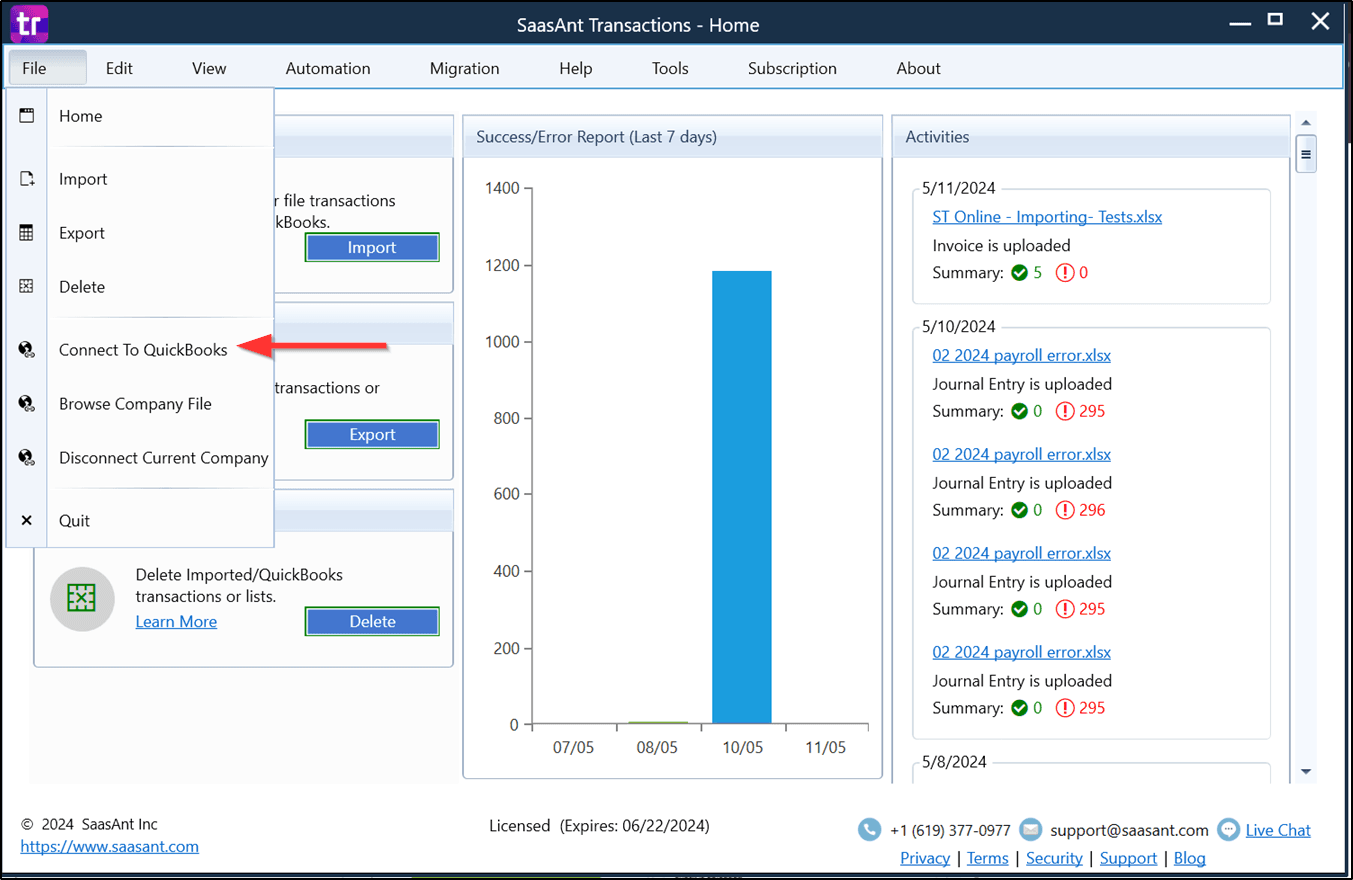The image size is (1353, 880).
Task: Click the Live Chat bubble icon
Action: 1228,830
